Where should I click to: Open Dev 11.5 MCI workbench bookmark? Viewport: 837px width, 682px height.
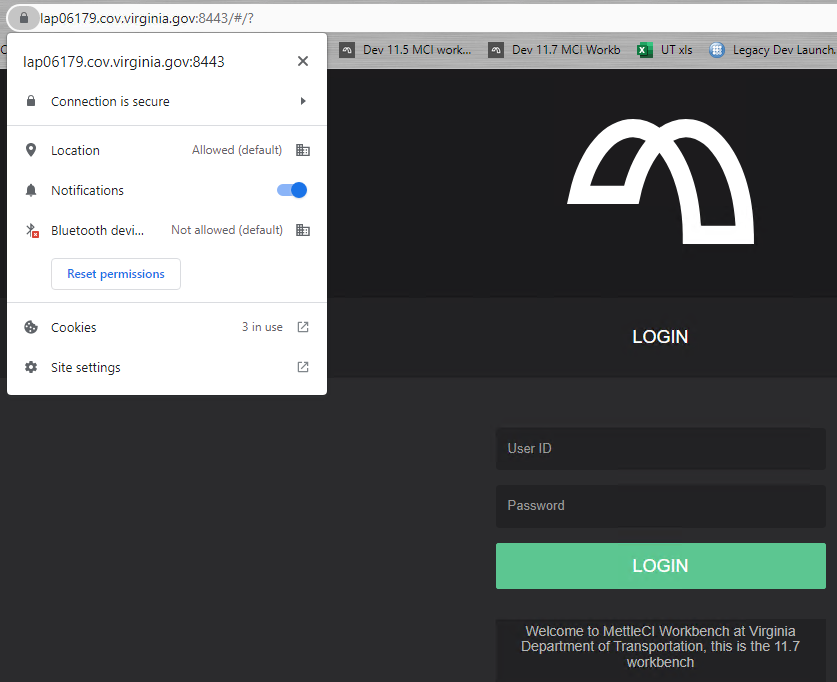tap(406, 50)
